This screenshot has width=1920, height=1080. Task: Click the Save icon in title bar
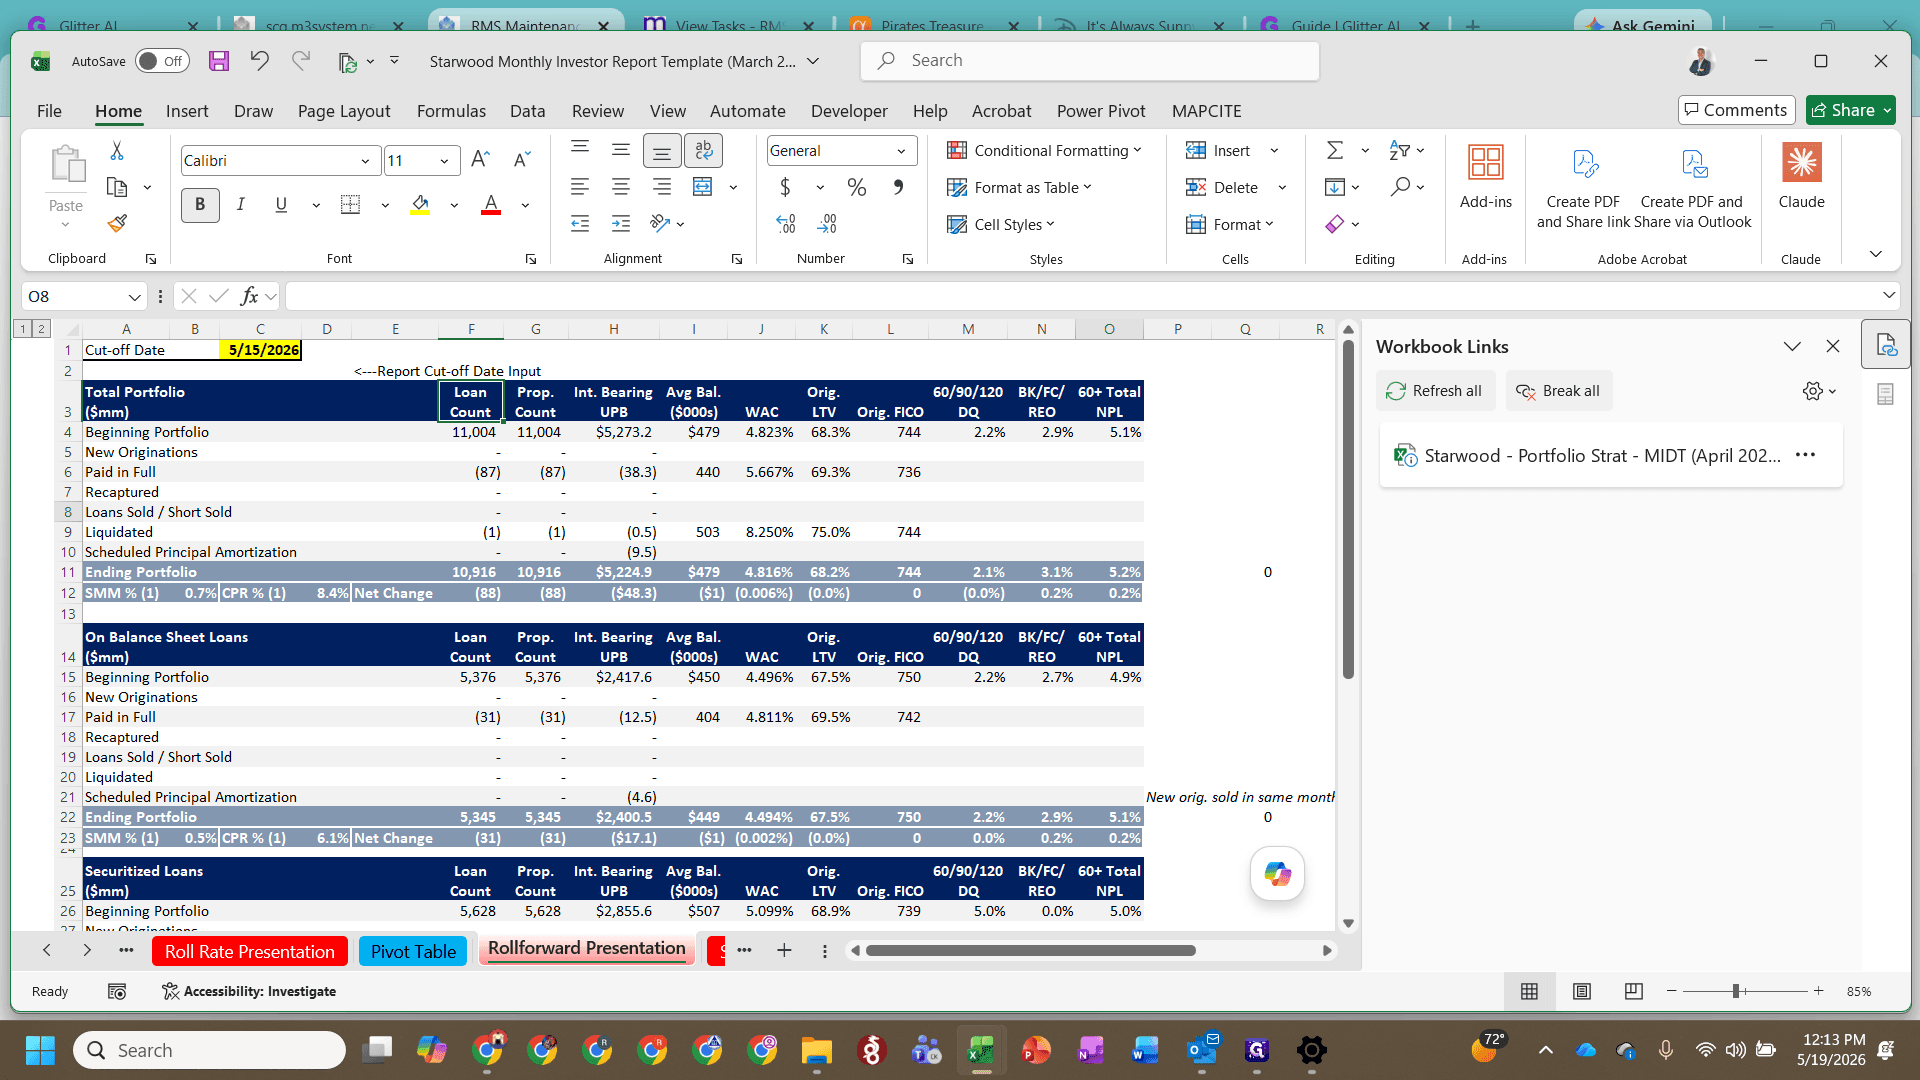pos(219,61)
